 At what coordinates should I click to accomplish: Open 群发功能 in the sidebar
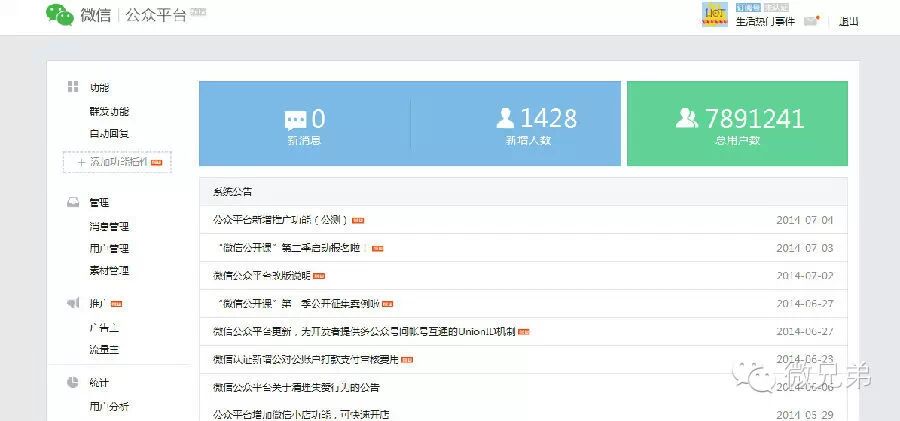[x=109, y=112]
